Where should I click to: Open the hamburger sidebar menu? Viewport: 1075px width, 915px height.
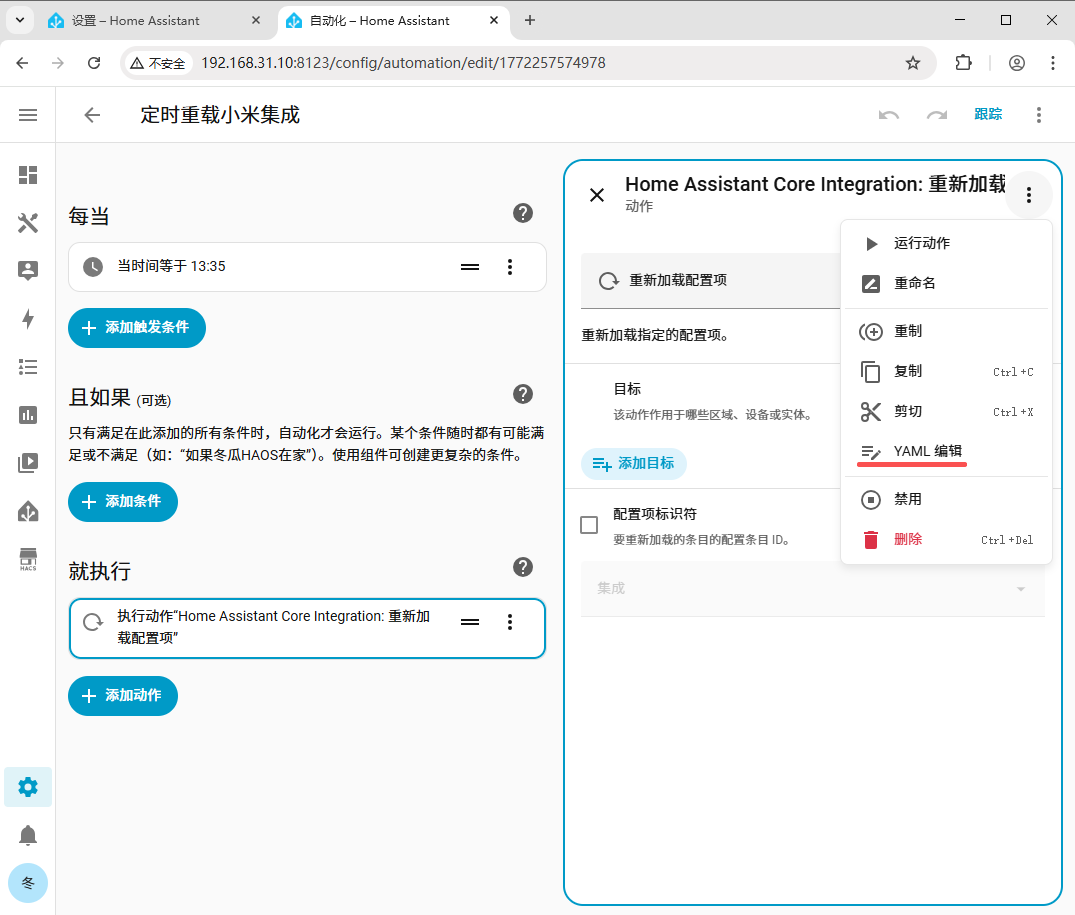point(27,115)
